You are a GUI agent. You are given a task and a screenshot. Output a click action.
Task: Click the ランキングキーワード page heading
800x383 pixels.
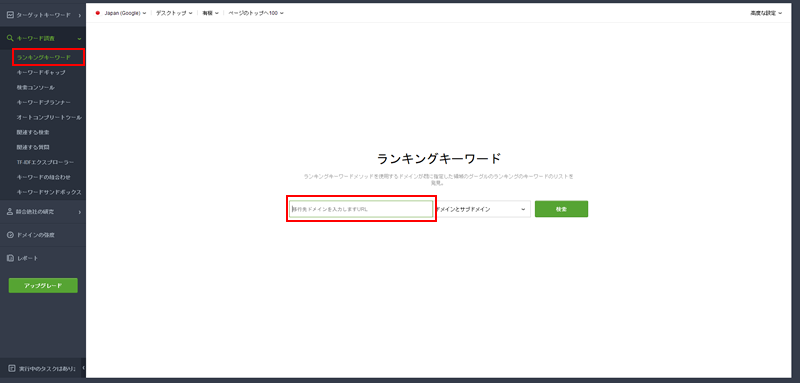click(439, 158)
